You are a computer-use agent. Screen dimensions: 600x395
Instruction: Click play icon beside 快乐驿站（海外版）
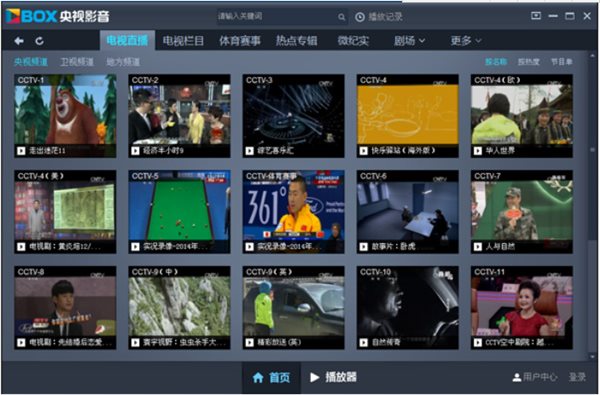pos(364,151)
